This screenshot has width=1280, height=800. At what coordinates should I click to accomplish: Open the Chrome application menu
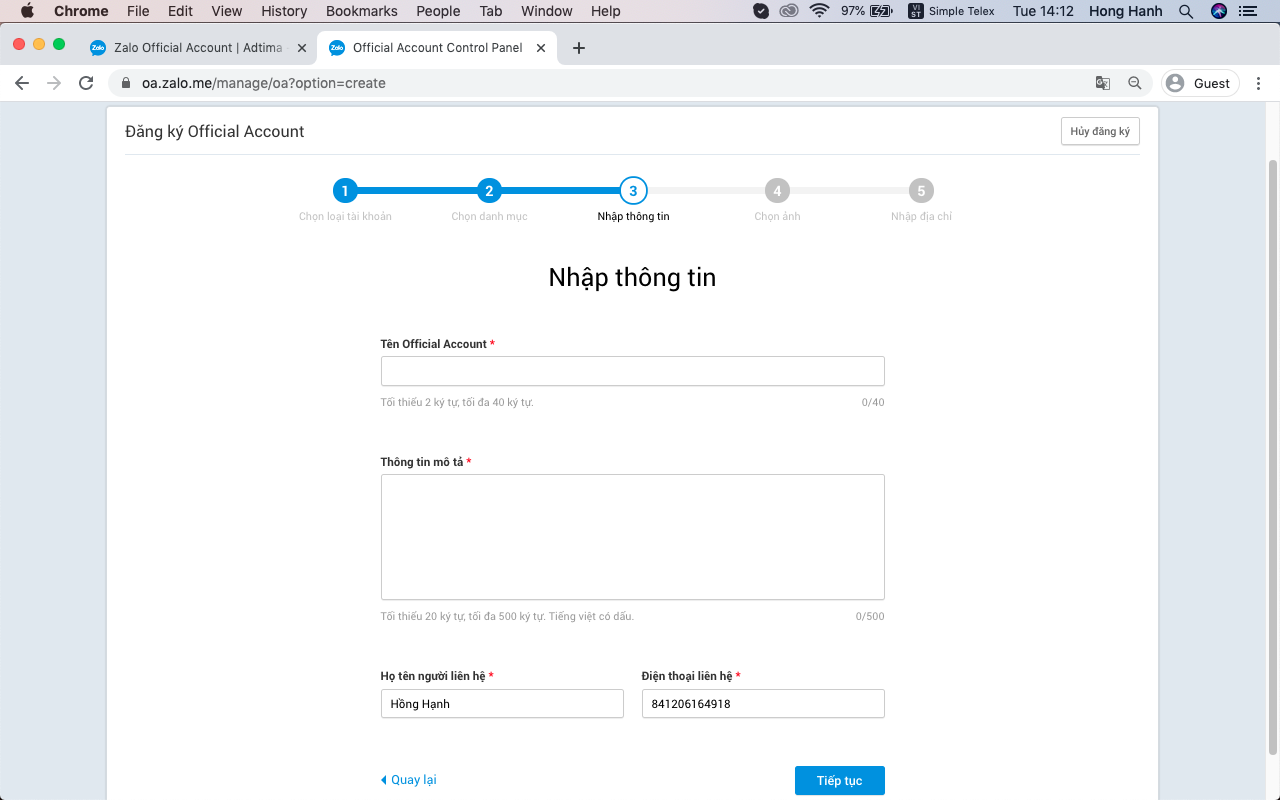[x=81, y=11]
